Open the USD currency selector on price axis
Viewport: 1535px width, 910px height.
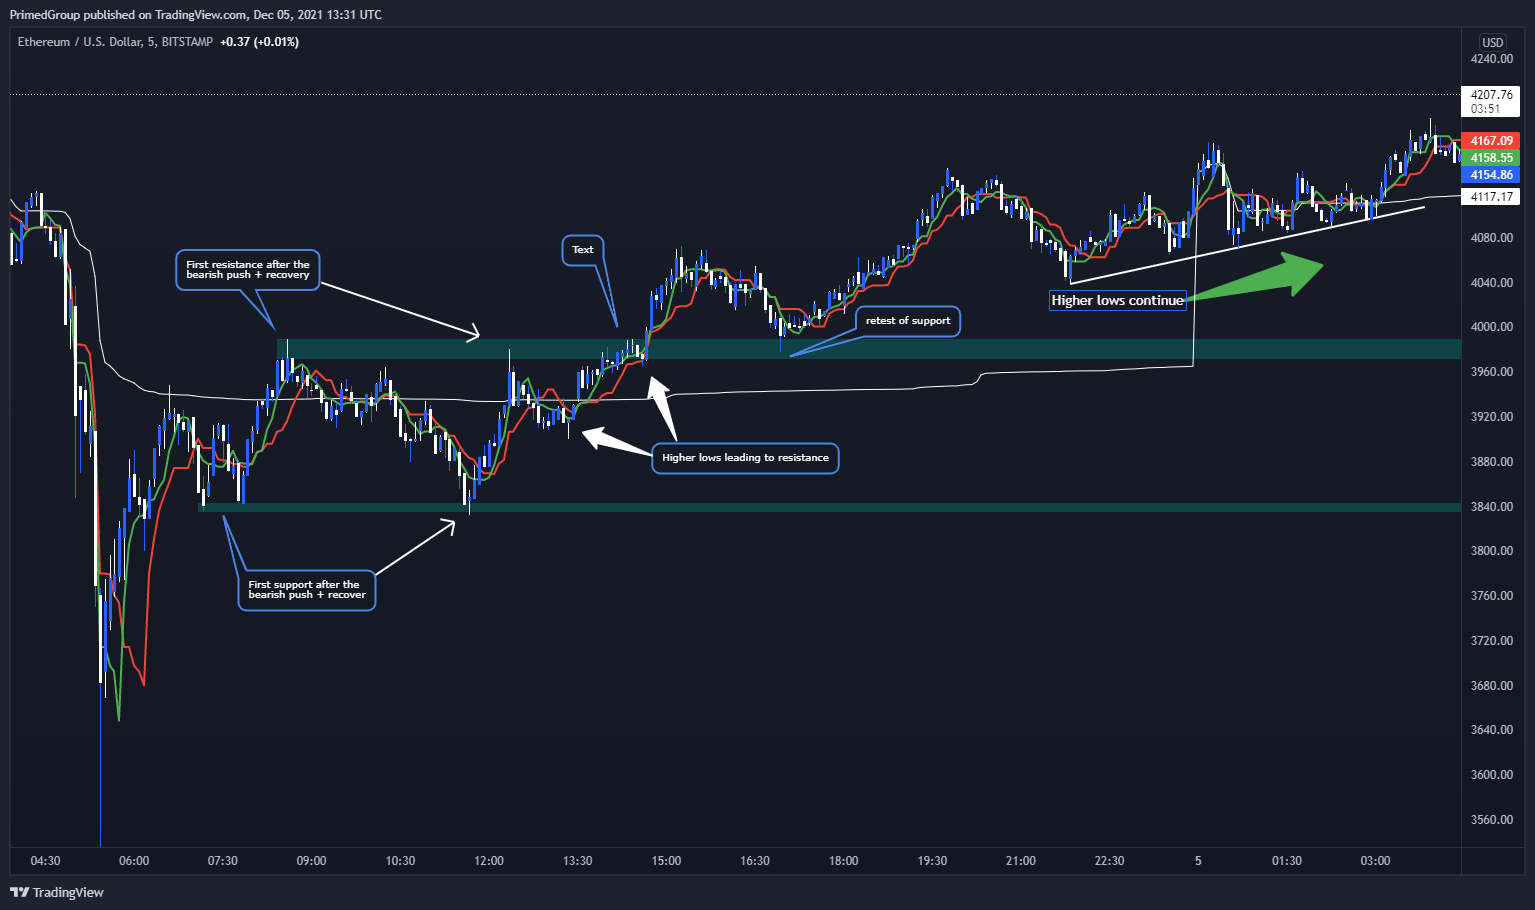[1492, 42]
